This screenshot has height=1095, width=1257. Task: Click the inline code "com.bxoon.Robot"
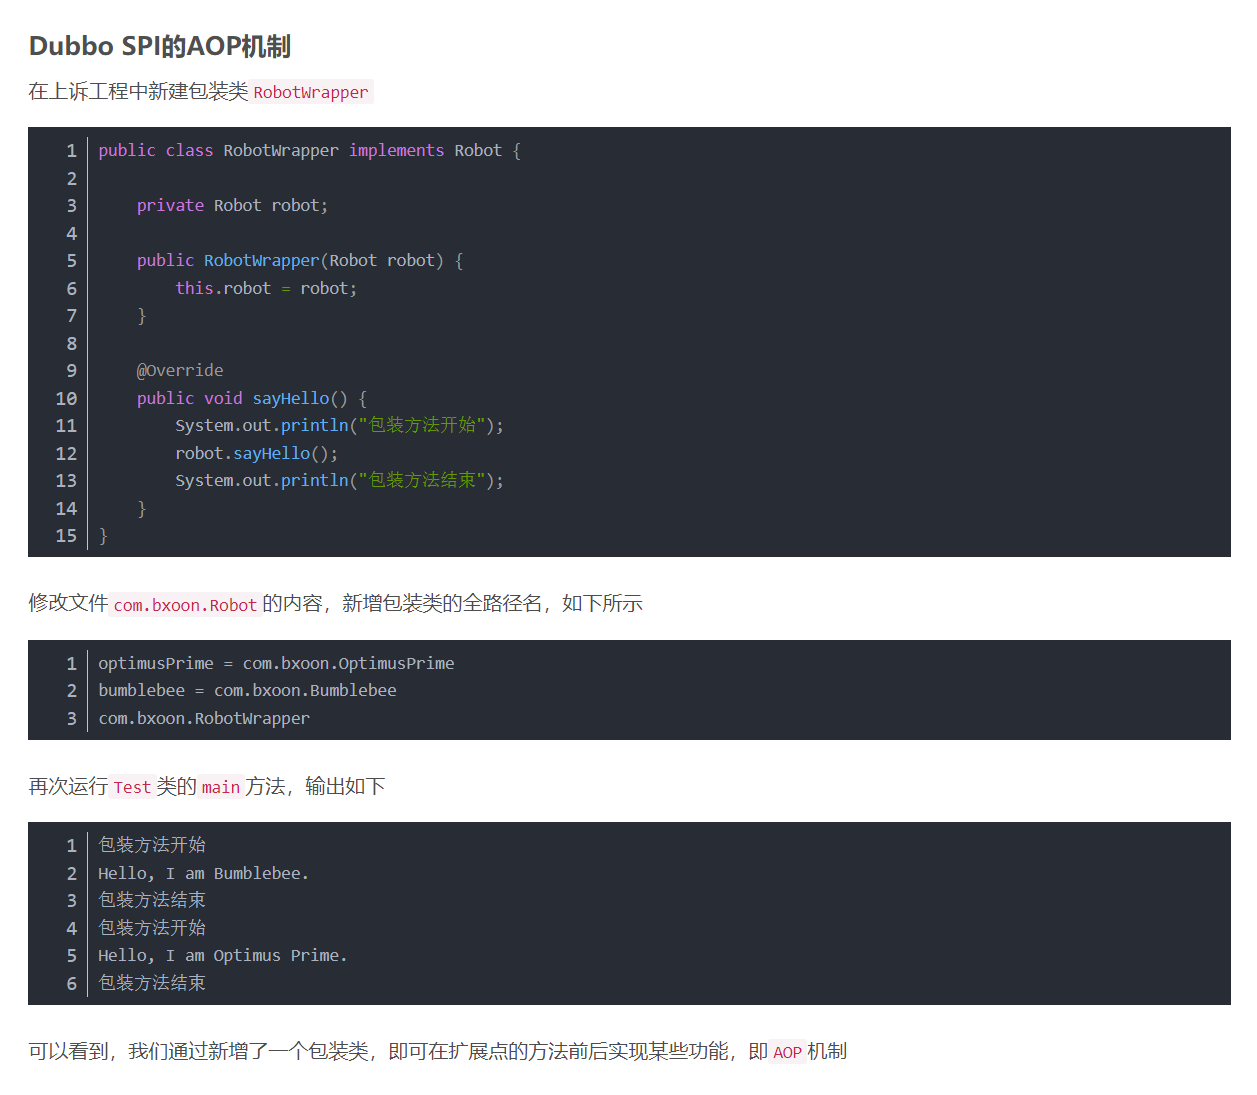185,605
